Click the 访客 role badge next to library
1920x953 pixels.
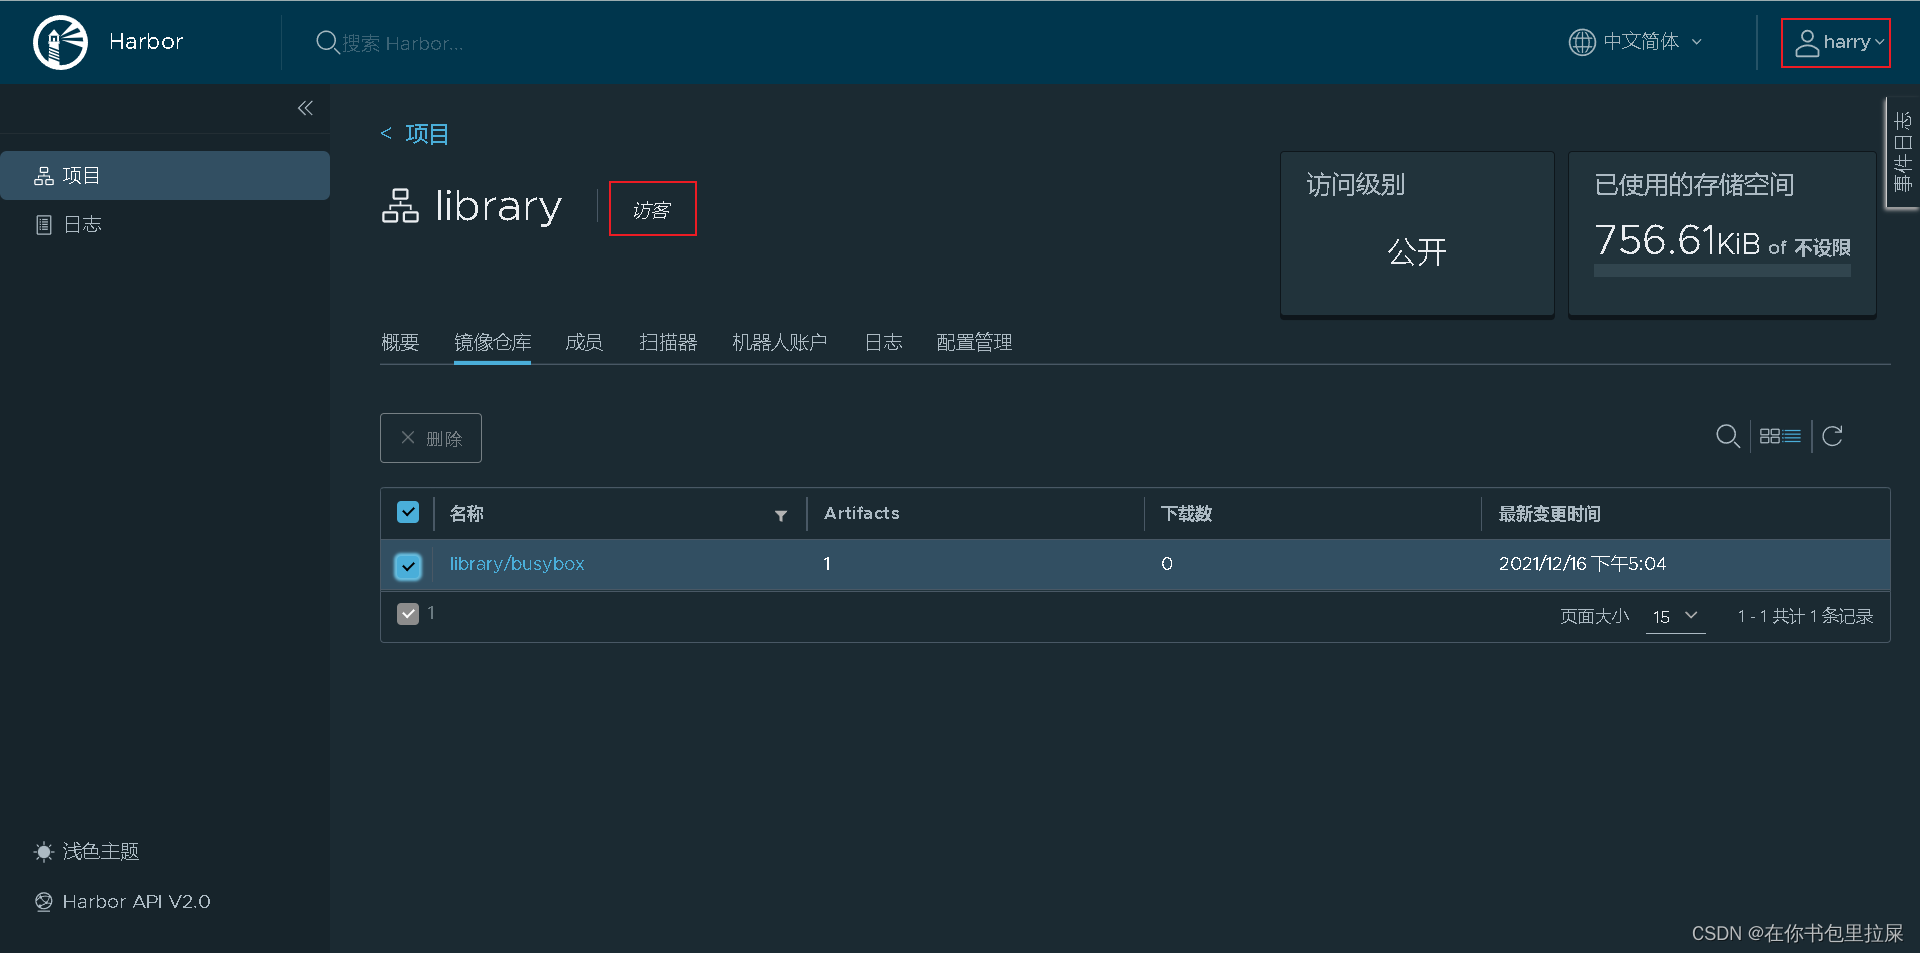pyautogui.click(x=652, y=209)
